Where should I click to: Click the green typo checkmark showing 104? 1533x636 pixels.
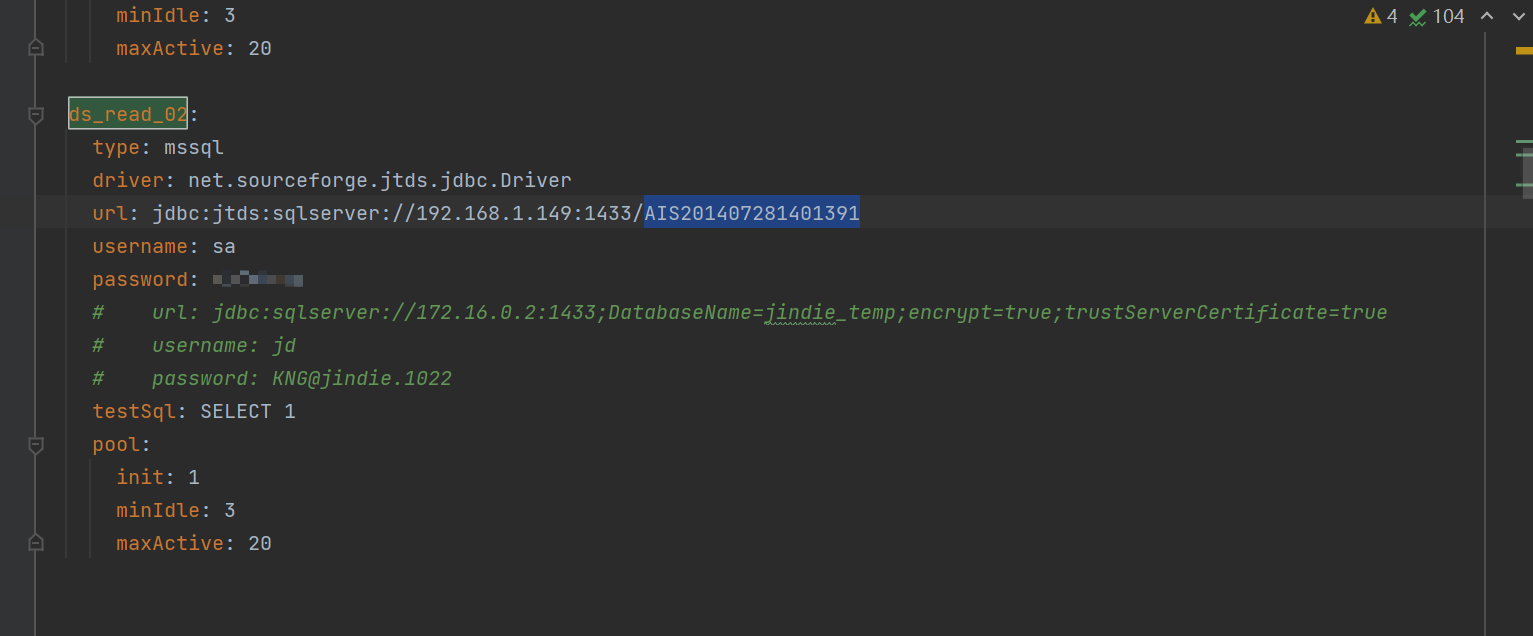click(x=1436, y=16)
